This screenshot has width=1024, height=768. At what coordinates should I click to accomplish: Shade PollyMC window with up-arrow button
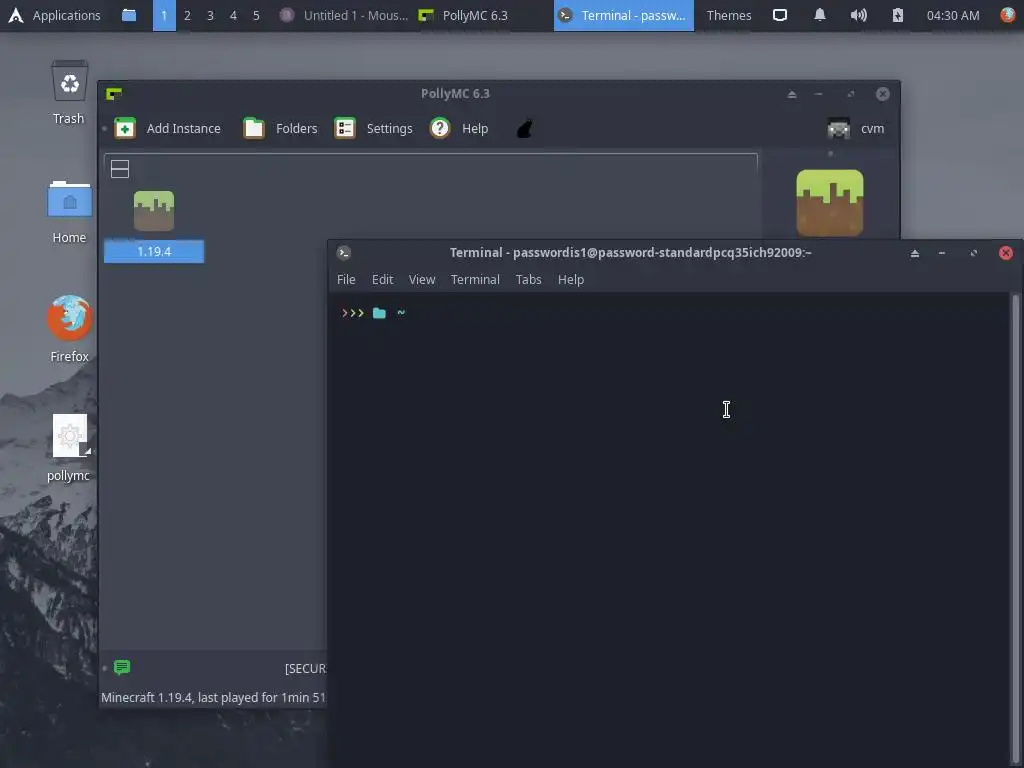(792, 94)
